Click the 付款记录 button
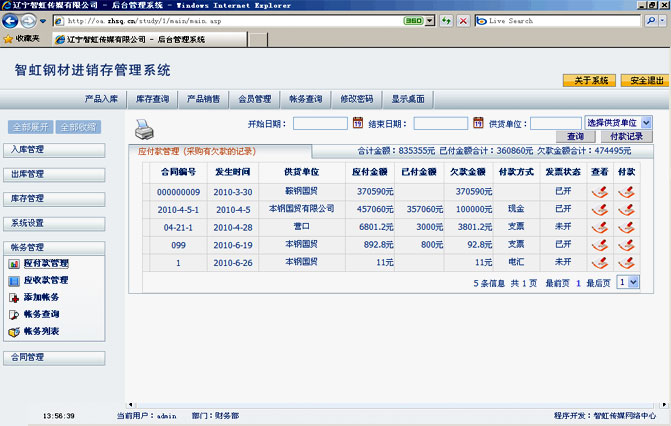 pyautogui.click(x=626, y=136)
